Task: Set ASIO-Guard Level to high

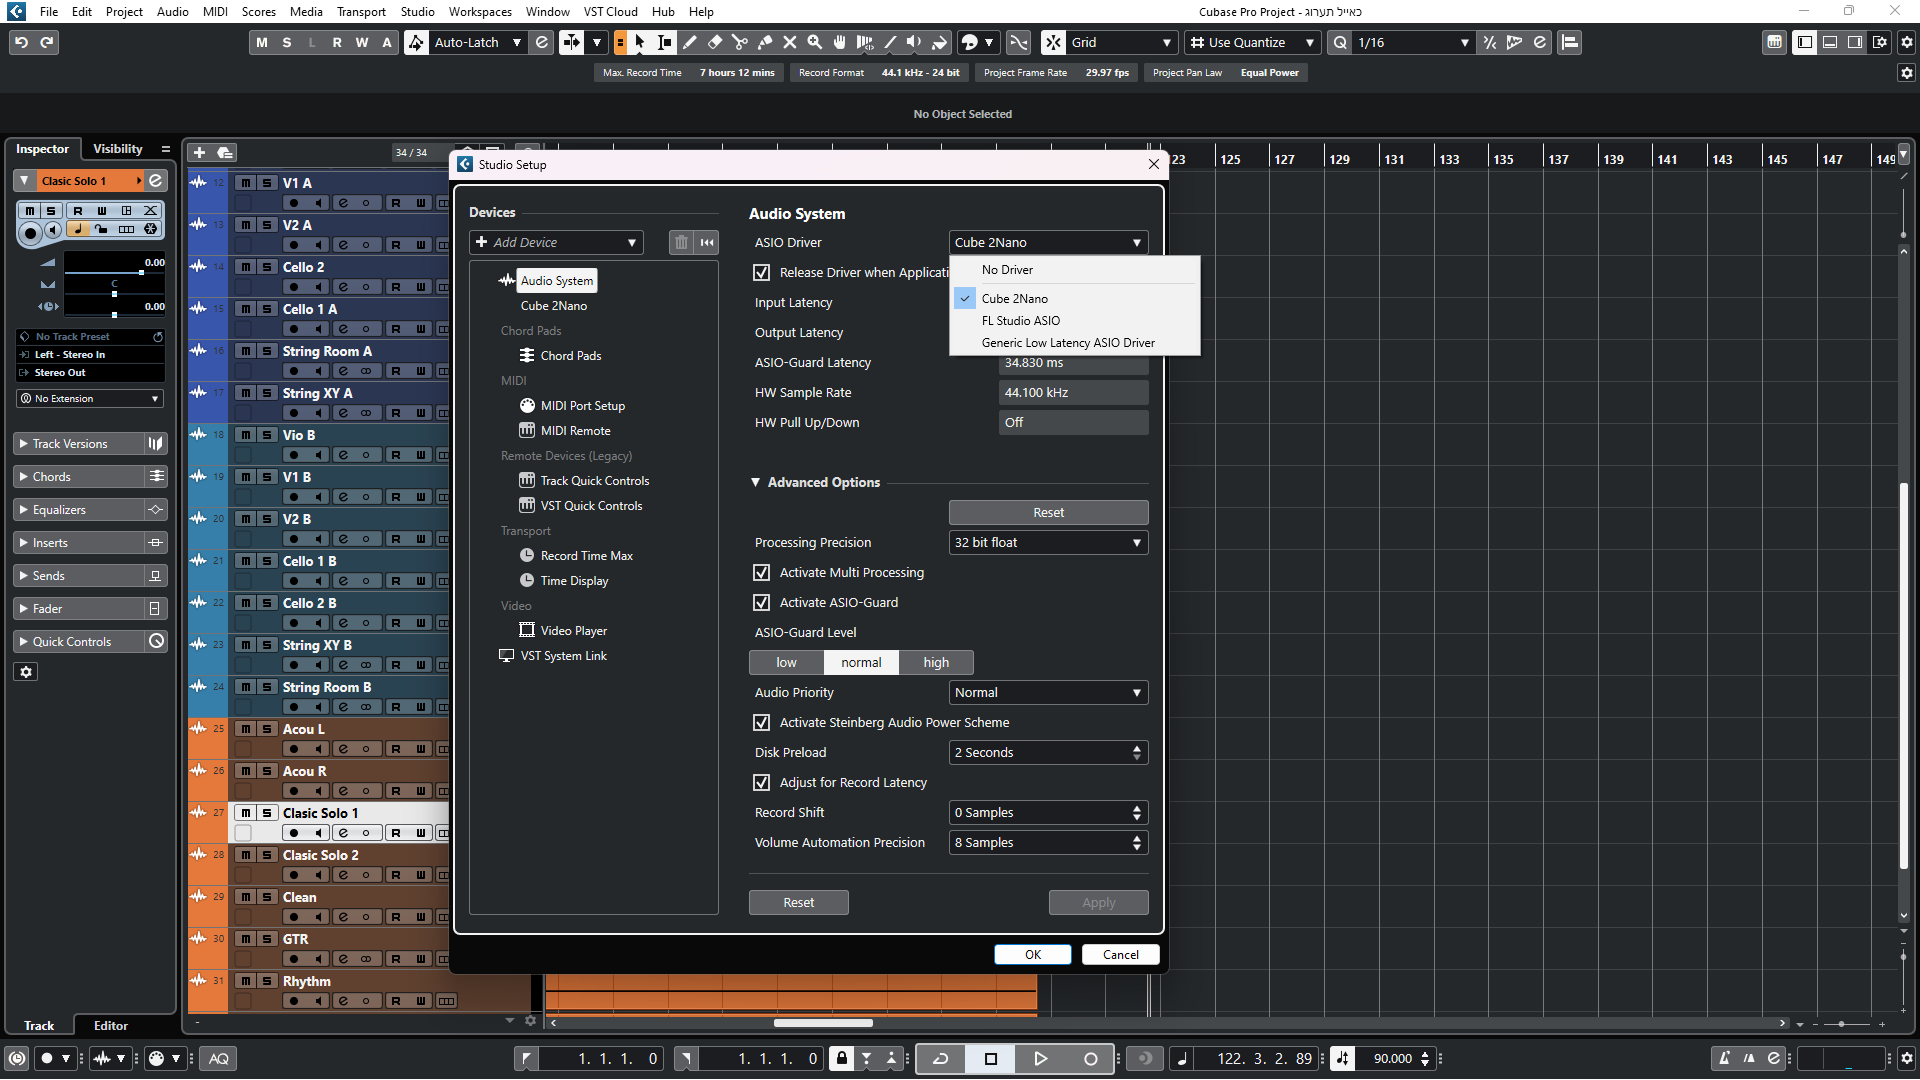Action: pos(936,662)
